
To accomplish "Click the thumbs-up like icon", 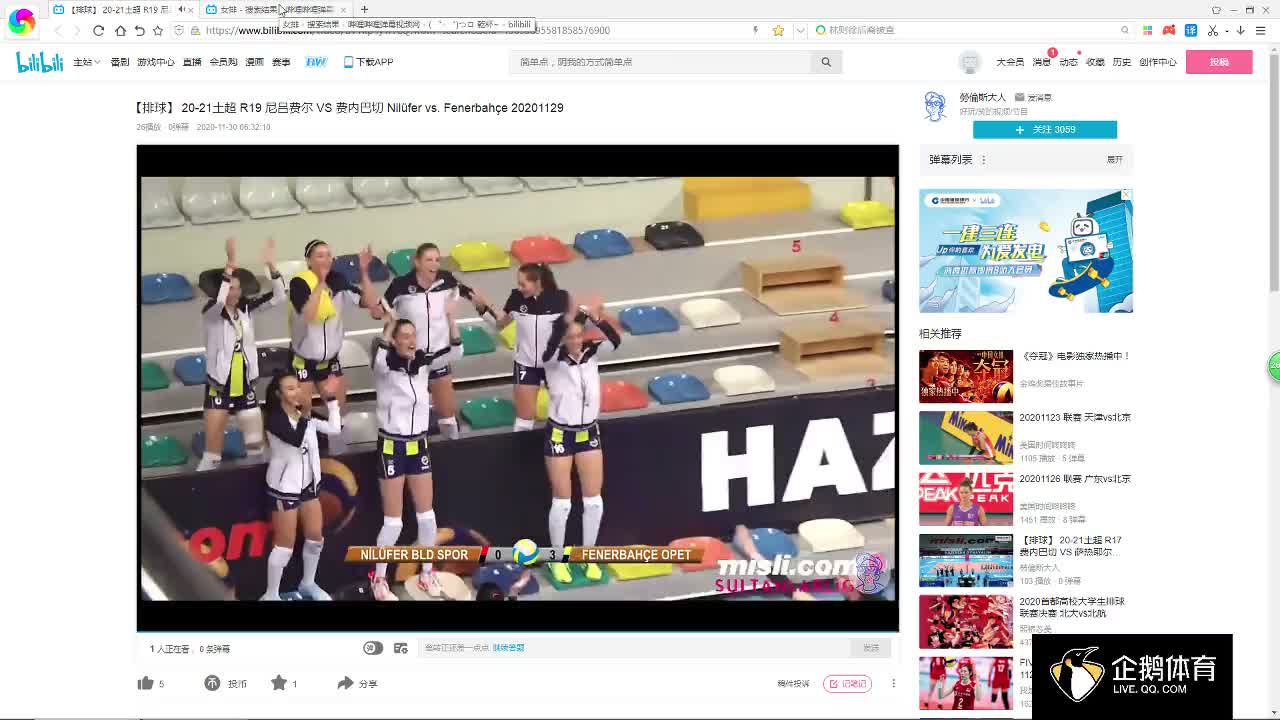I will click(x=146, y=683).
